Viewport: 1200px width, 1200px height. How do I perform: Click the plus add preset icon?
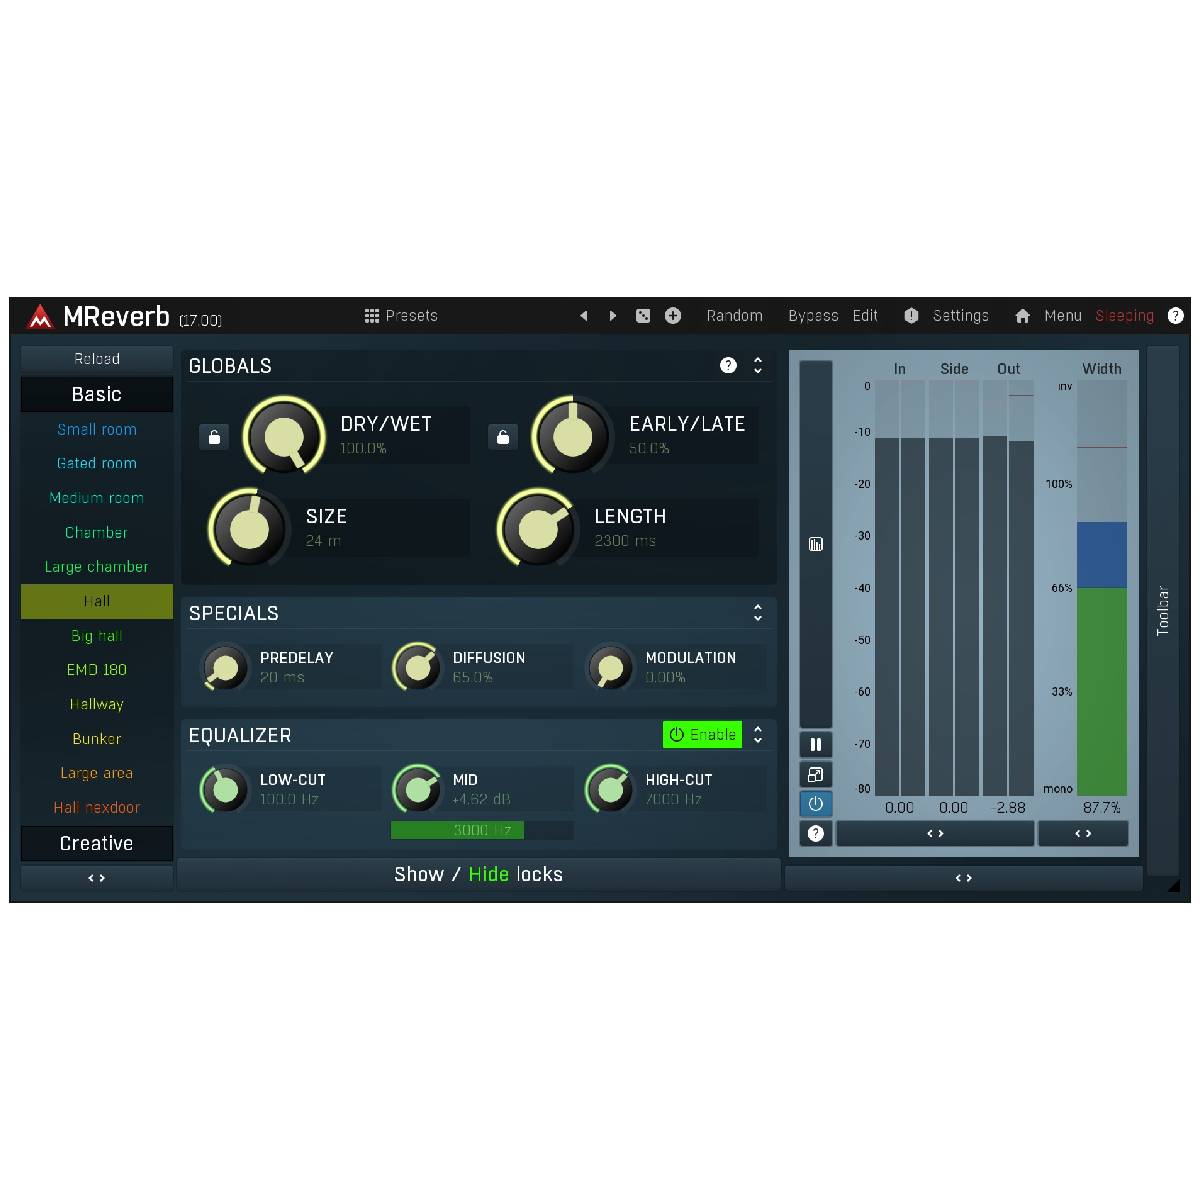click(673, 316)
